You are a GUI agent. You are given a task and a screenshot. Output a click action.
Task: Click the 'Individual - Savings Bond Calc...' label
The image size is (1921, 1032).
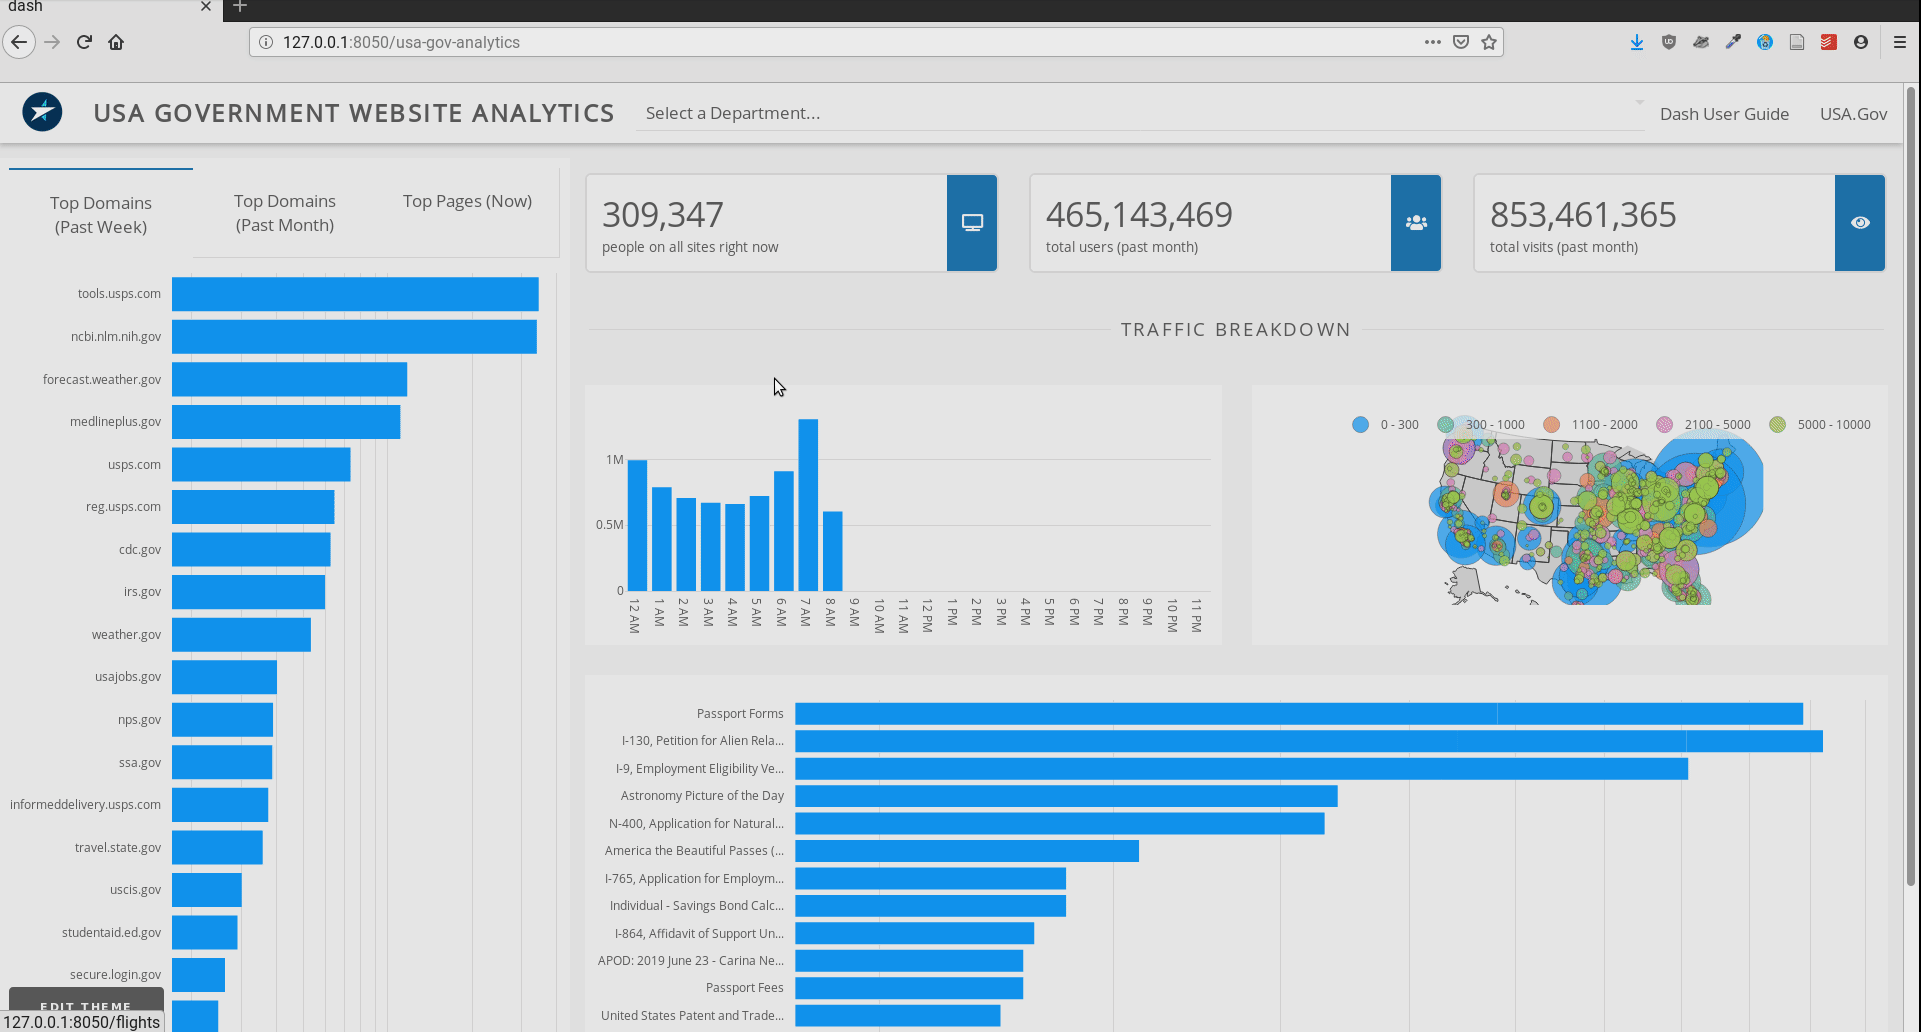(697, 906)
